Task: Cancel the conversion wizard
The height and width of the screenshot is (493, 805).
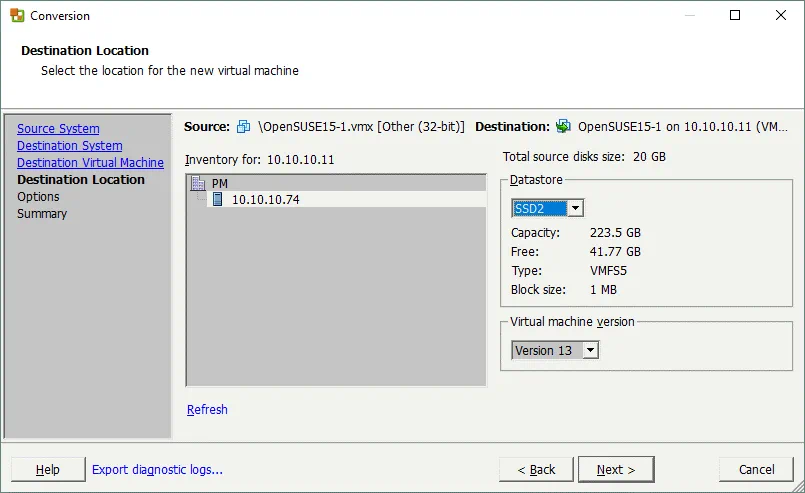Action: pos(756,469)
